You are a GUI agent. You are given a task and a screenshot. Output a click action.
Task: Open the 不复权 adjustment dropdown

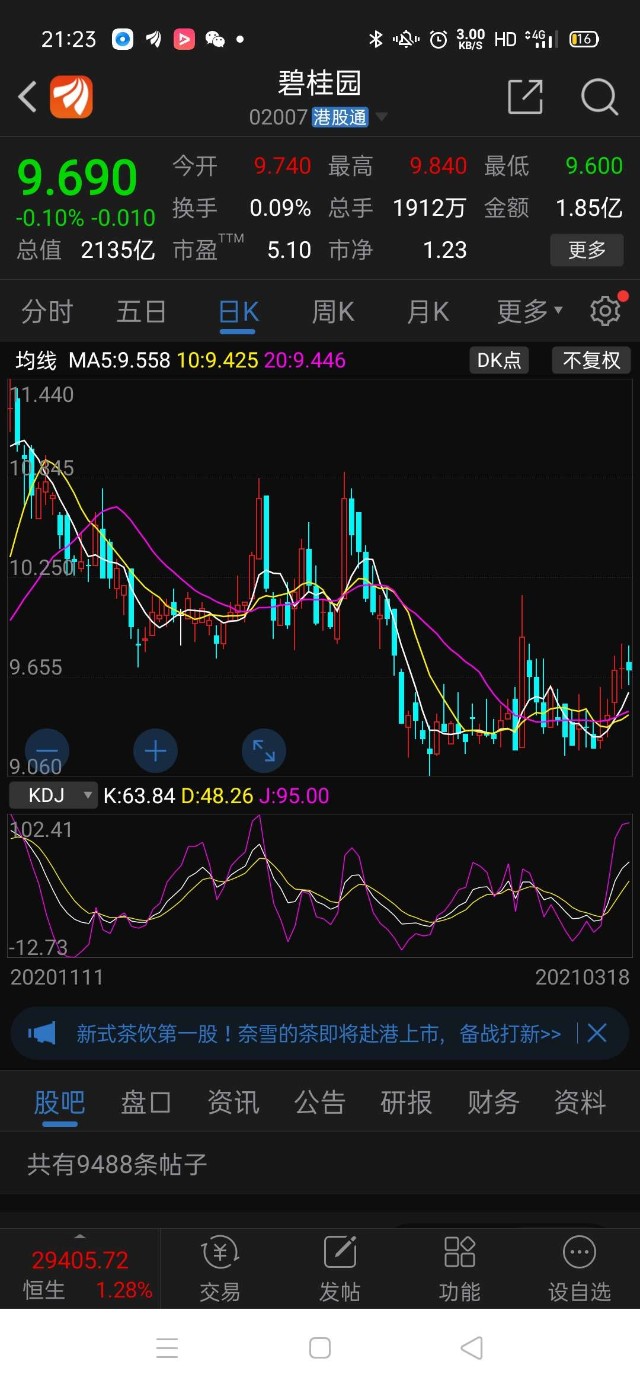tap(592, 360)
